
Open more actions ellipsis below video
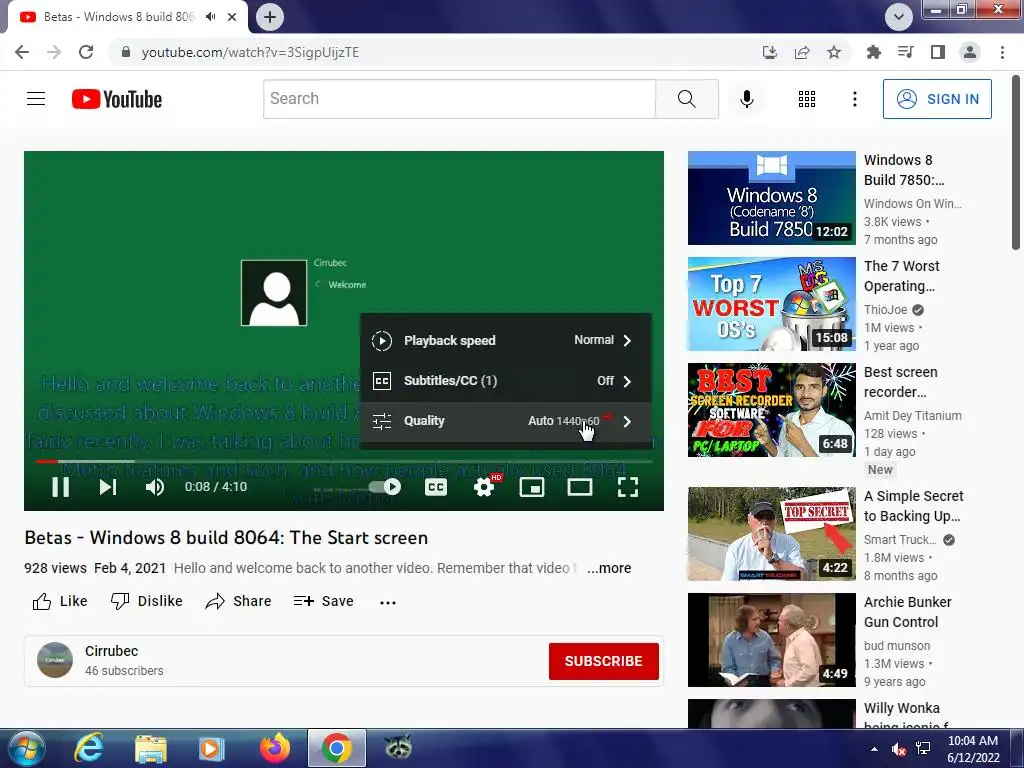[x=388, y=602]
